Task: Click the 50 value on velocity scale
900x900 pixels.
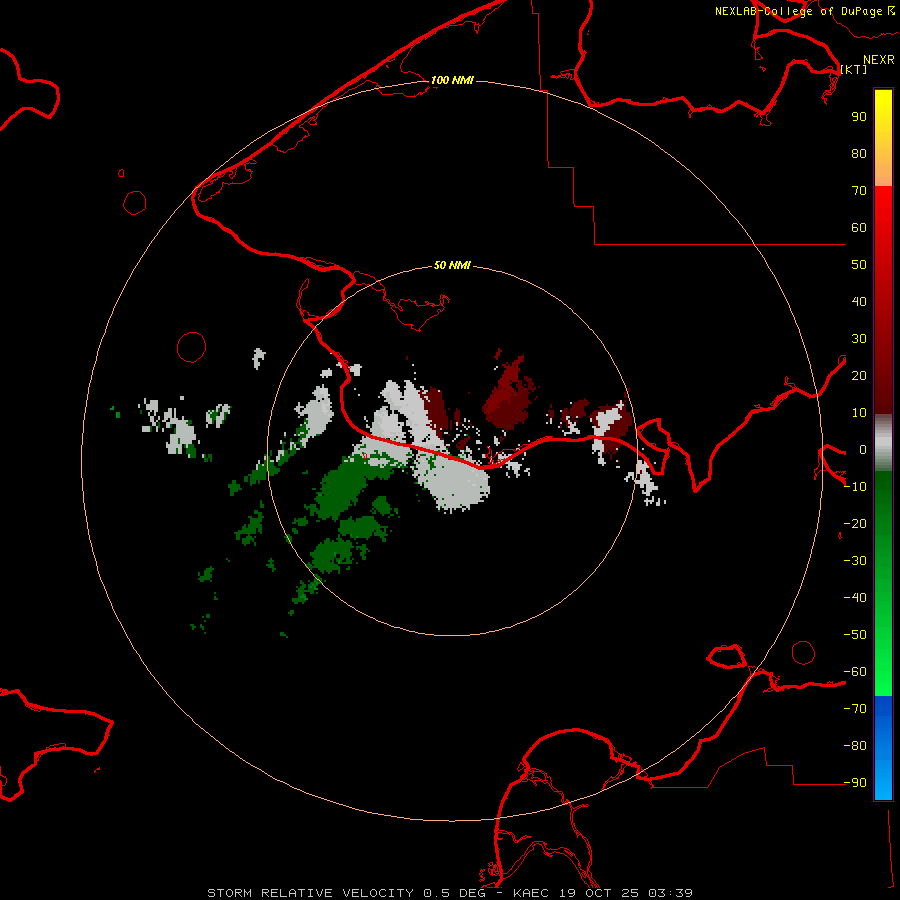Action: point(859,265)
